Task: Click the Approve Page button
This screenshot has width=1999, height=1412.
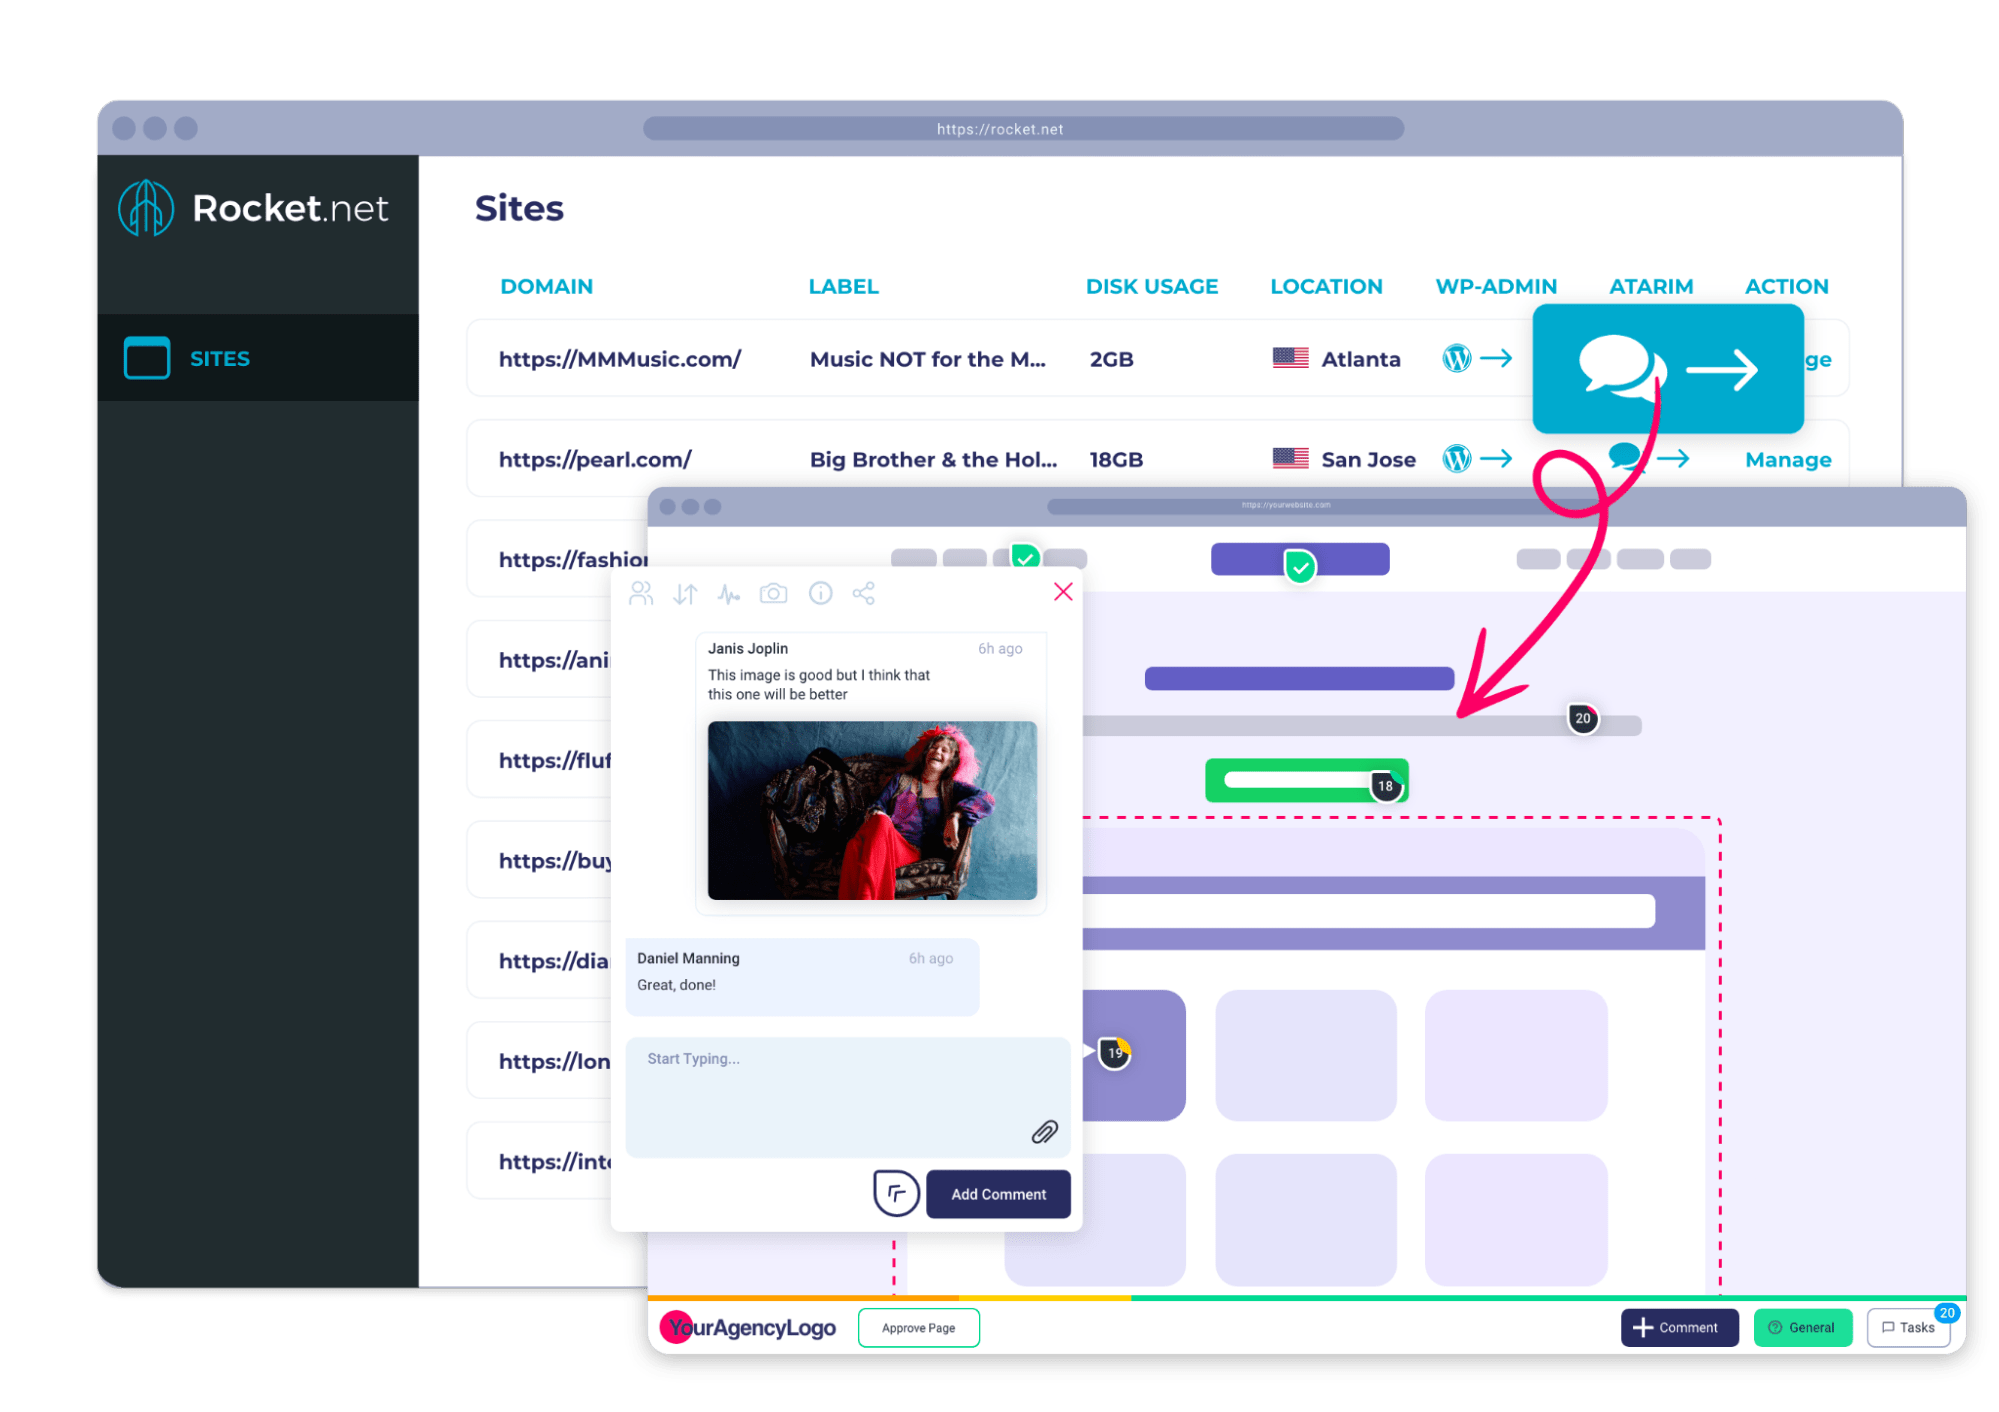Action: tap(917, 1327)
